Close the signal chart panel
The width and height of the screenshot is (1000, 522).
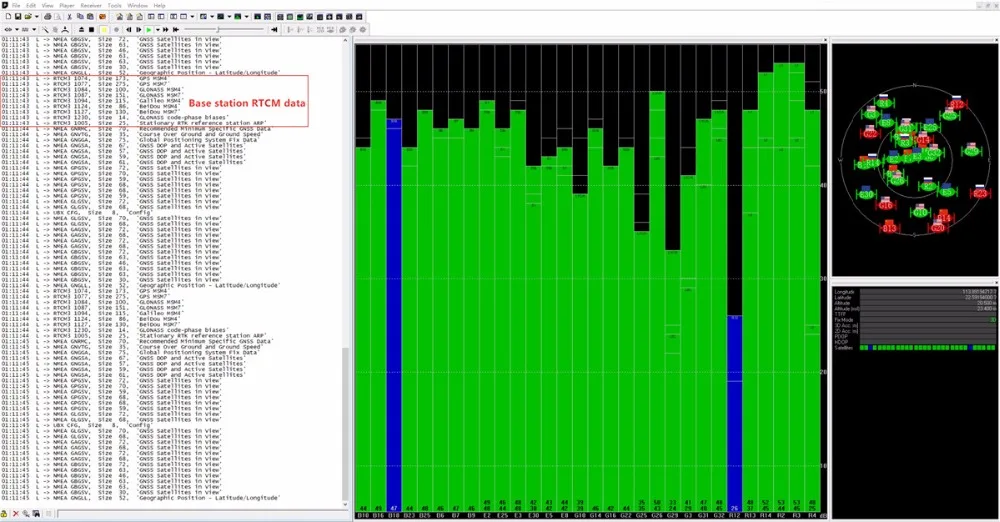pyautogui.click(x=825, y=40)
